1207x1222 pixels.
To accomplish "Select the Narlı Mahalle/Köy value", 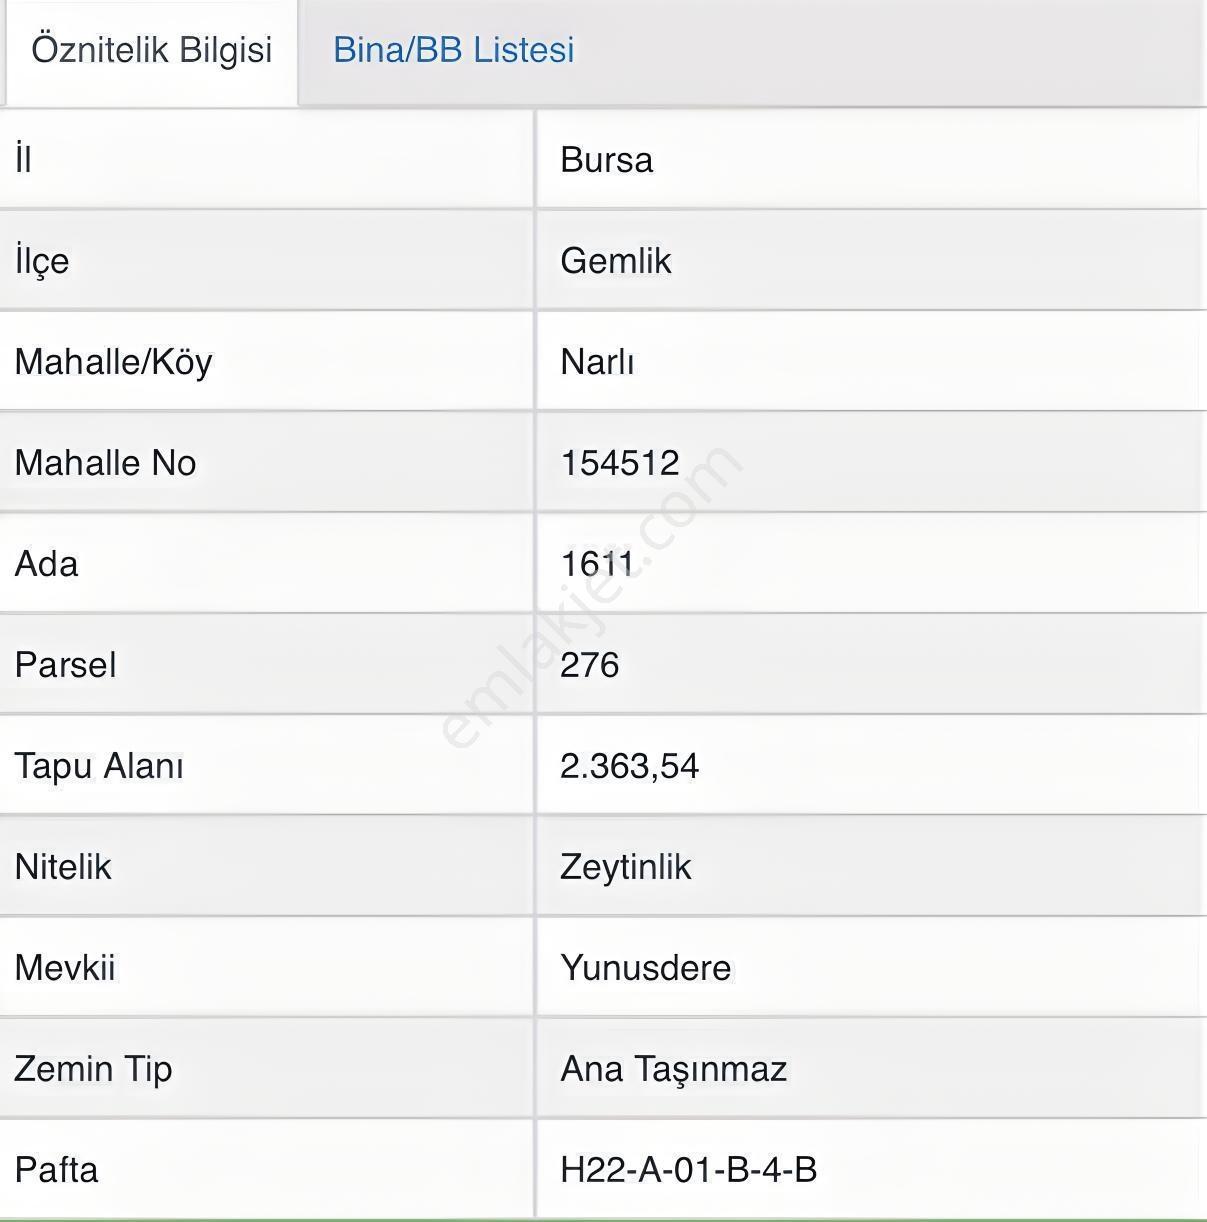I will click(597, 362).
